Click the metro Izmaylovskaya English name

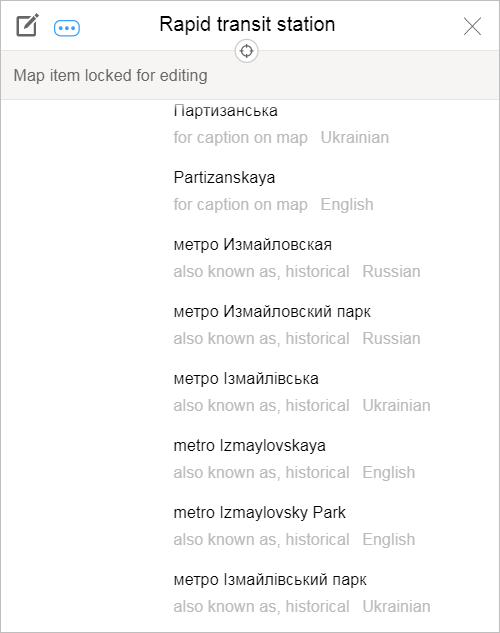[249, 446]
